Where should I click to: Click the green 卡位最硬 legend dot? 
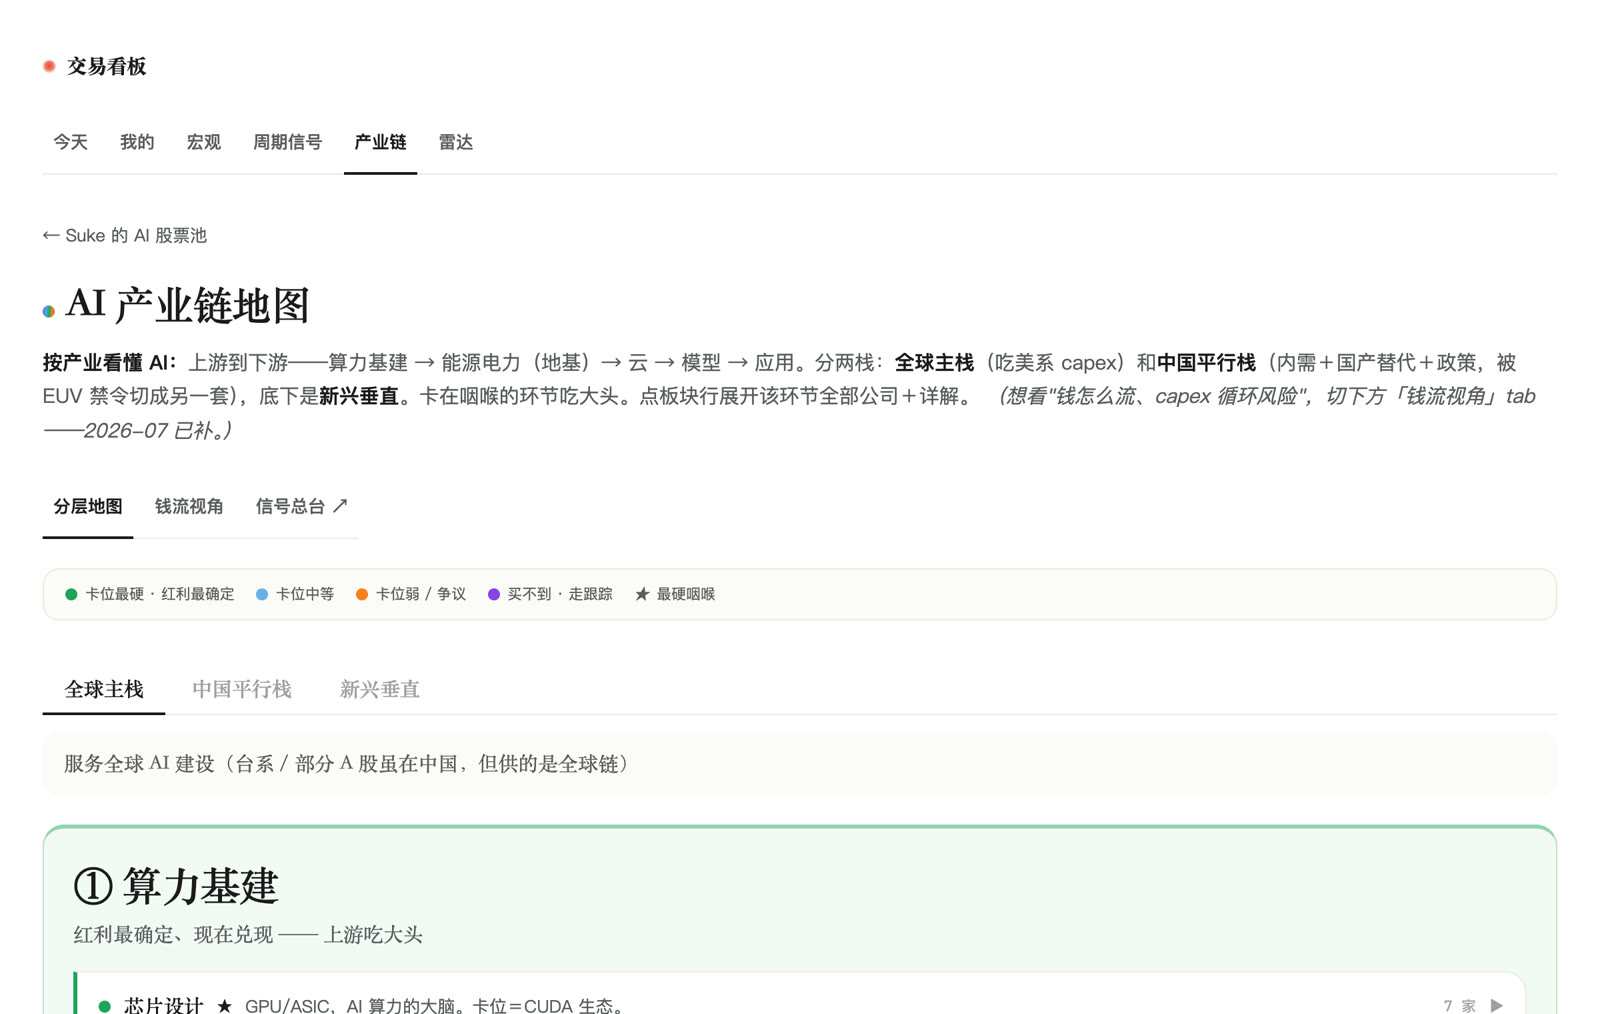coord(71,594)
